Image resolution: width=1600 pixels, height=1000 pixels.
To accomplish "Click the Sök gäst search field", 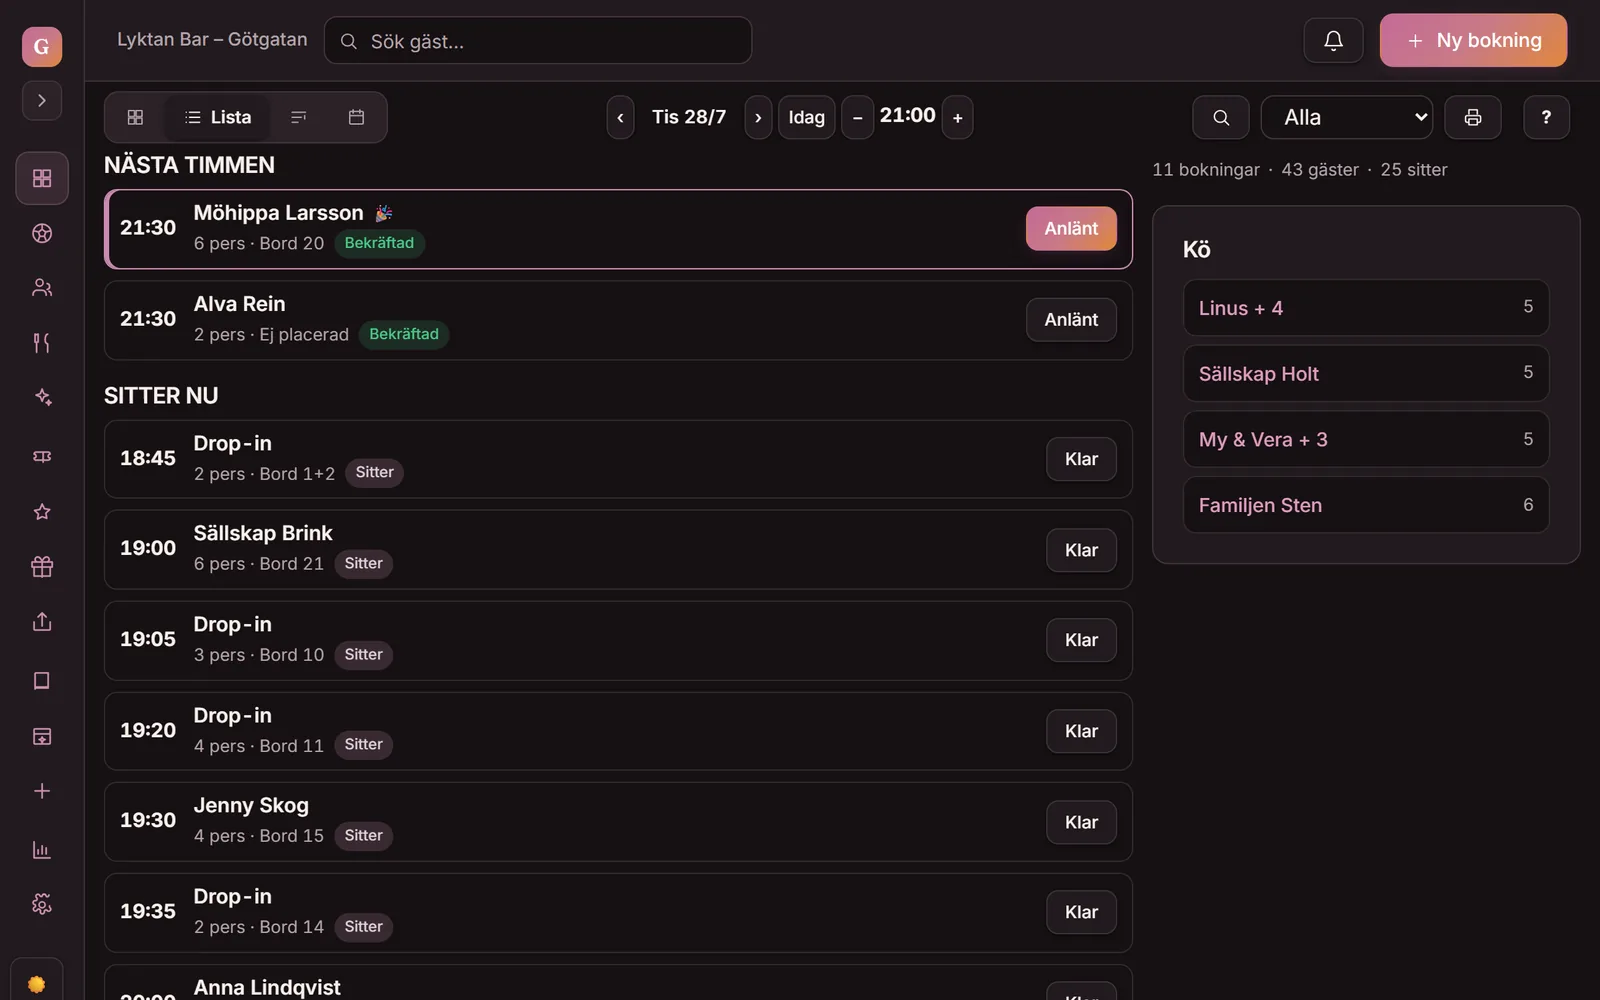I will [538, 41].
